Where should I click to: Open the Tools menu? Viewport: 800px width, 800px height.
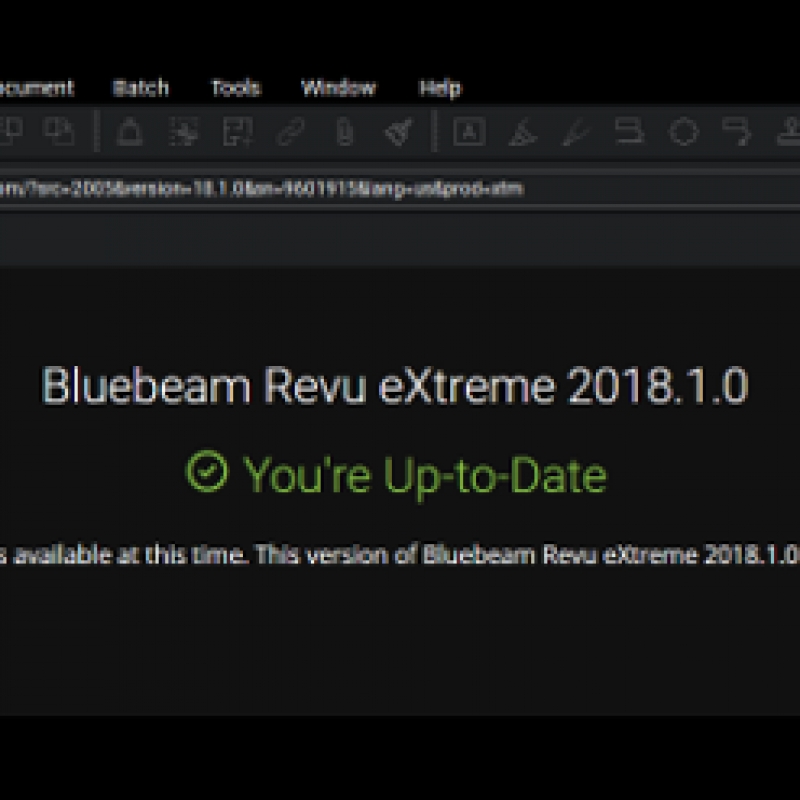[x=236, y=88]
